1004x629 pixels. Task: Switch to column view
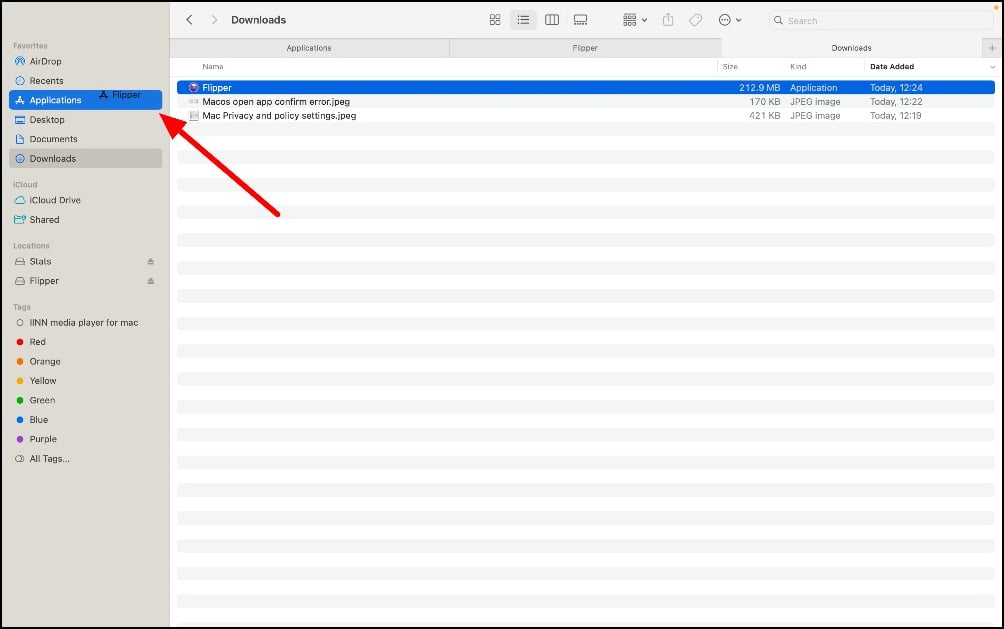551,20
